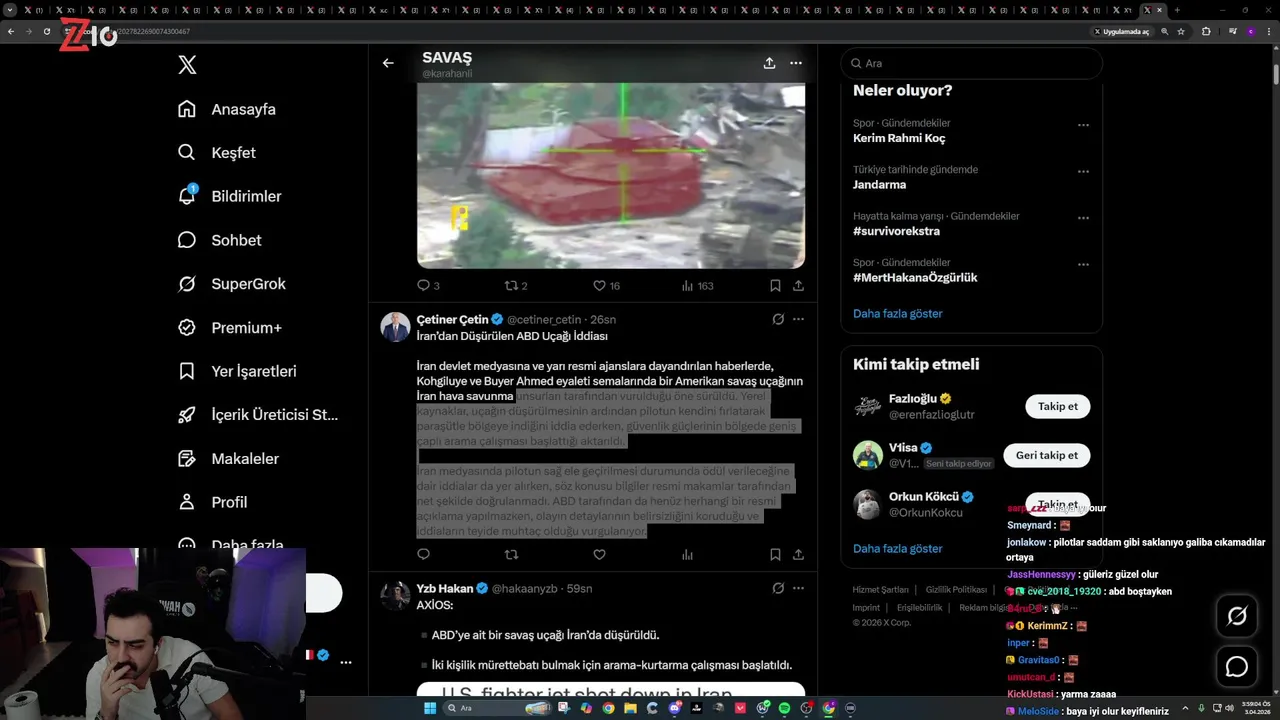Open browser extensions puzzle icon

(x=1206, y=31)
